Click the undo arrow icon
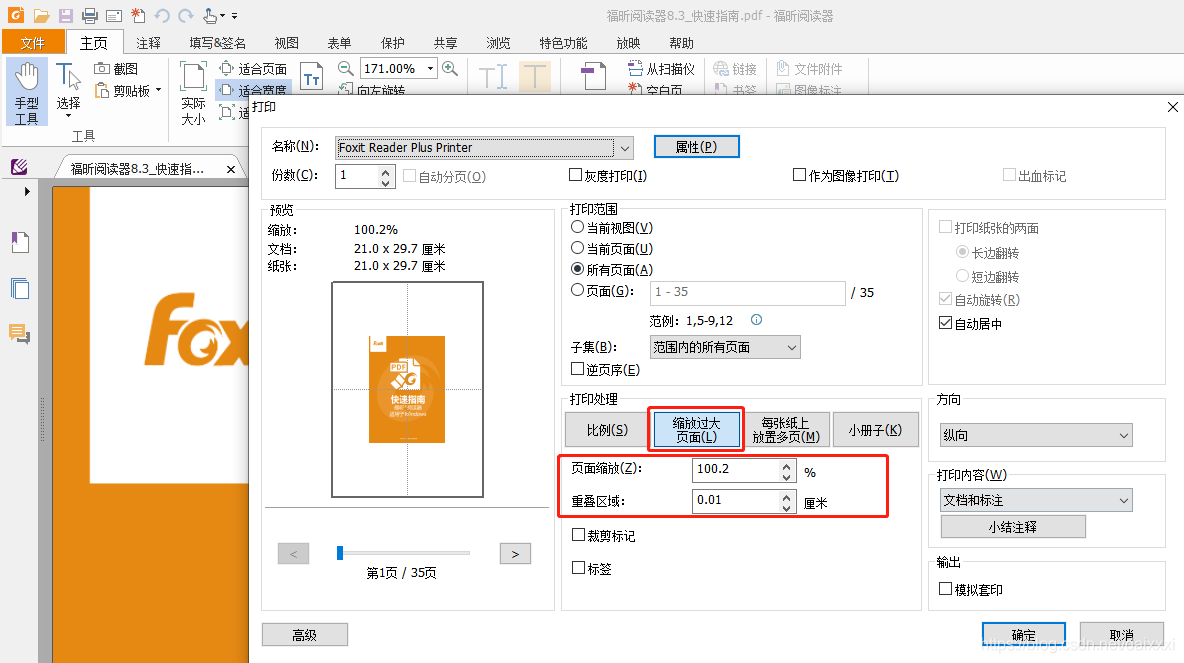Screen dimensions: 1184x663 pos(162,16)
